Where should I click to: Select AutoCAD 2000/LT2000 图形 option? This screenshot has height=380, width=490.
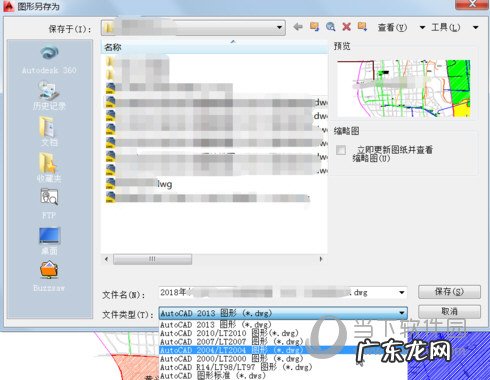tap(283, 359)
